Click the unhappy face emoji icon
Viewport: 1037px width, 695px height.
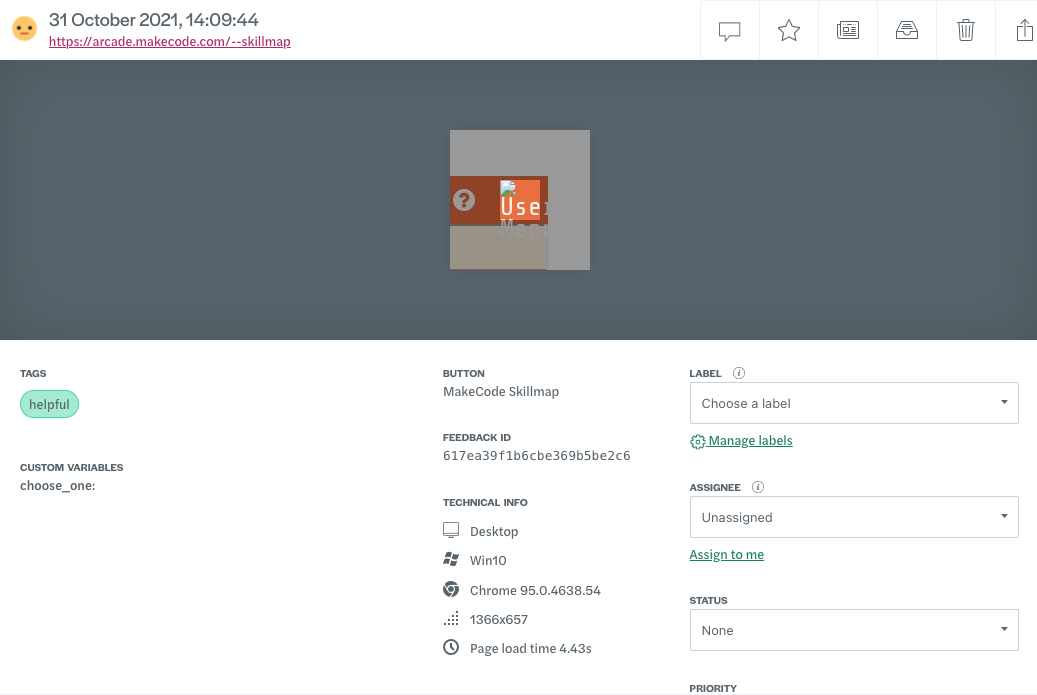click(22, 29)
